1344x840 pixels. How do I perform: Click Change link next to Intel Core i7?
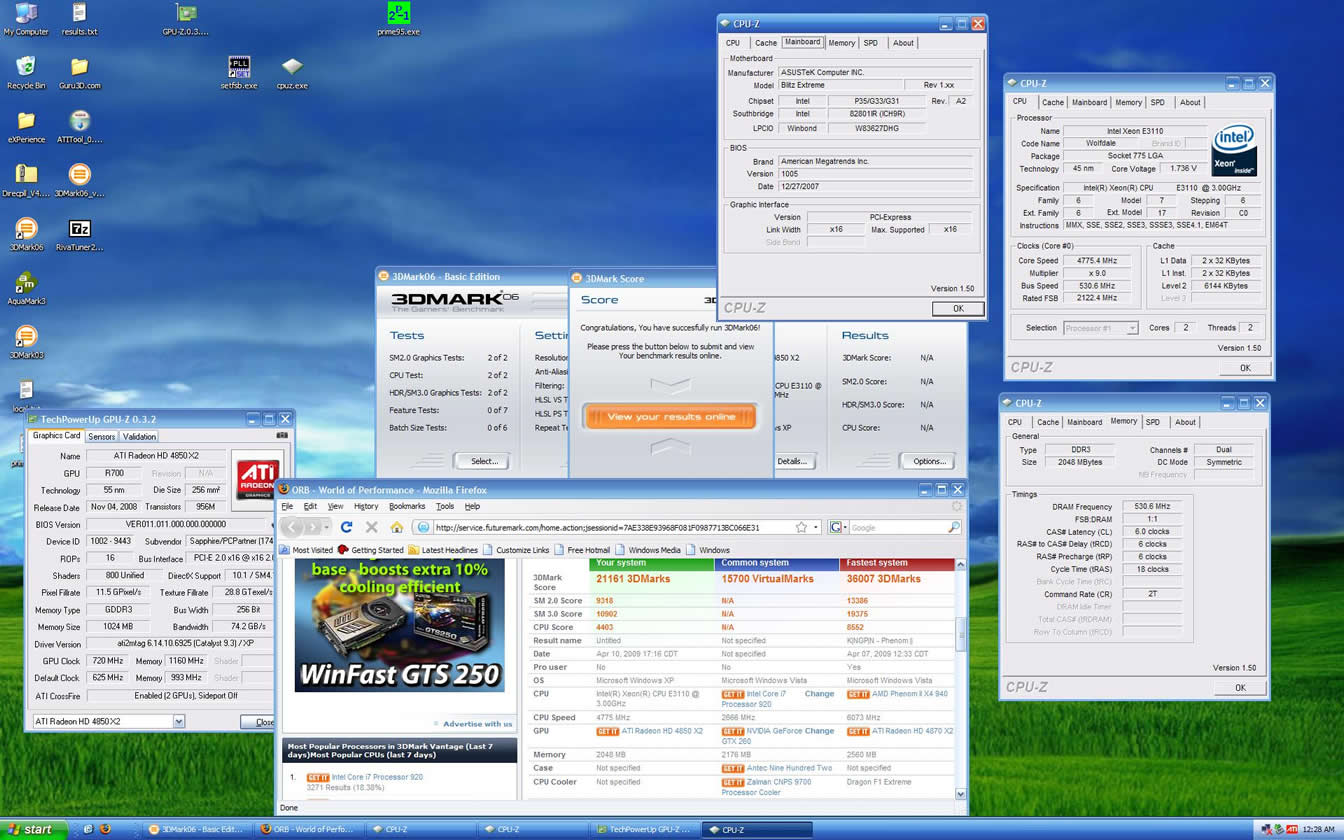pyautogui.click(x=819, y=693)
